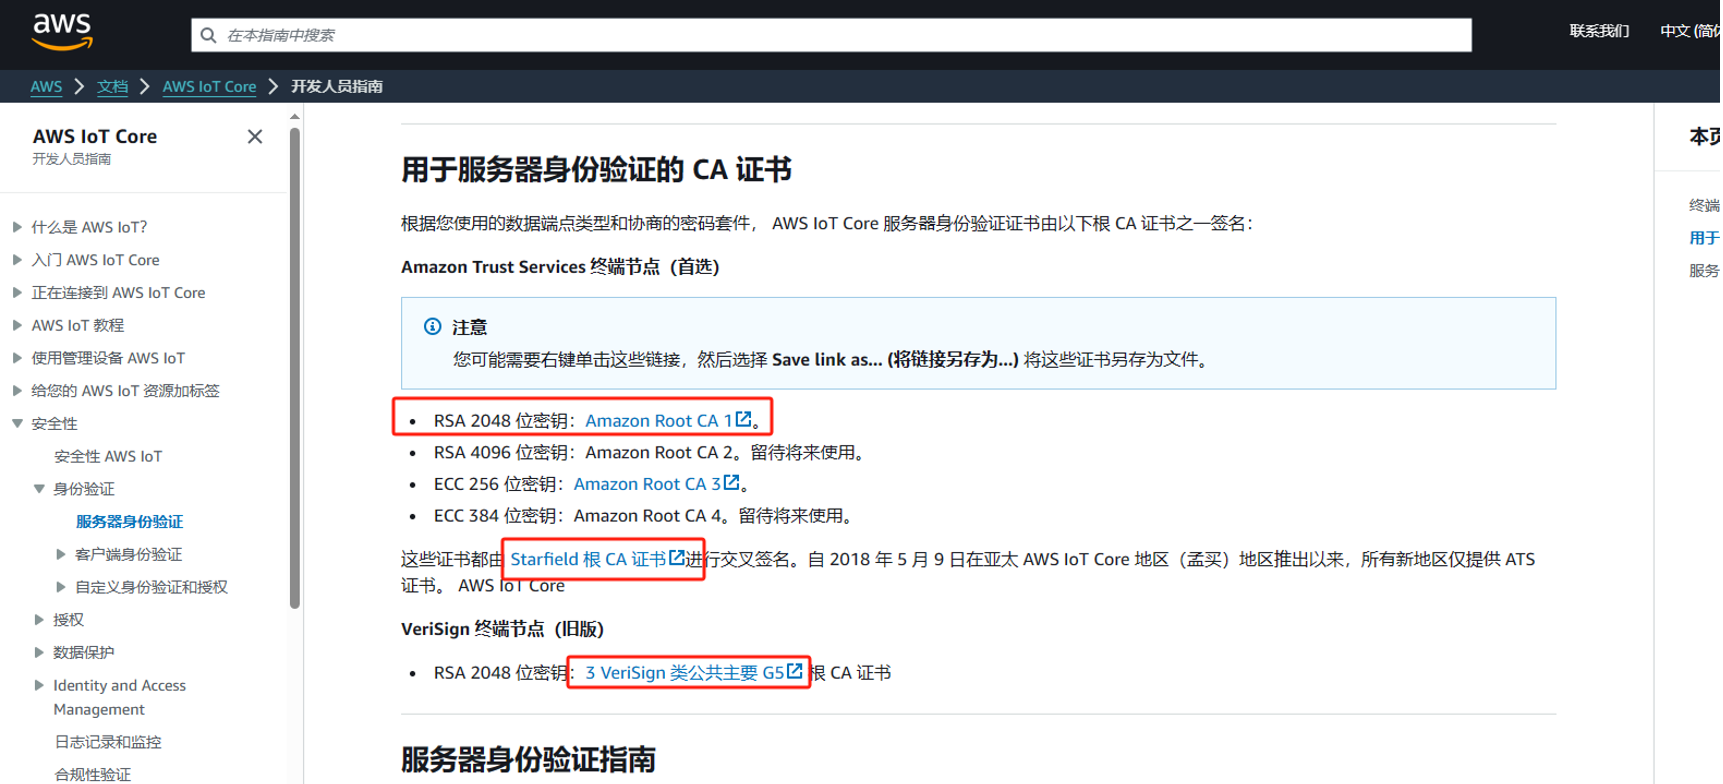Collapse the 安全性 section arrow

point(17,424)
